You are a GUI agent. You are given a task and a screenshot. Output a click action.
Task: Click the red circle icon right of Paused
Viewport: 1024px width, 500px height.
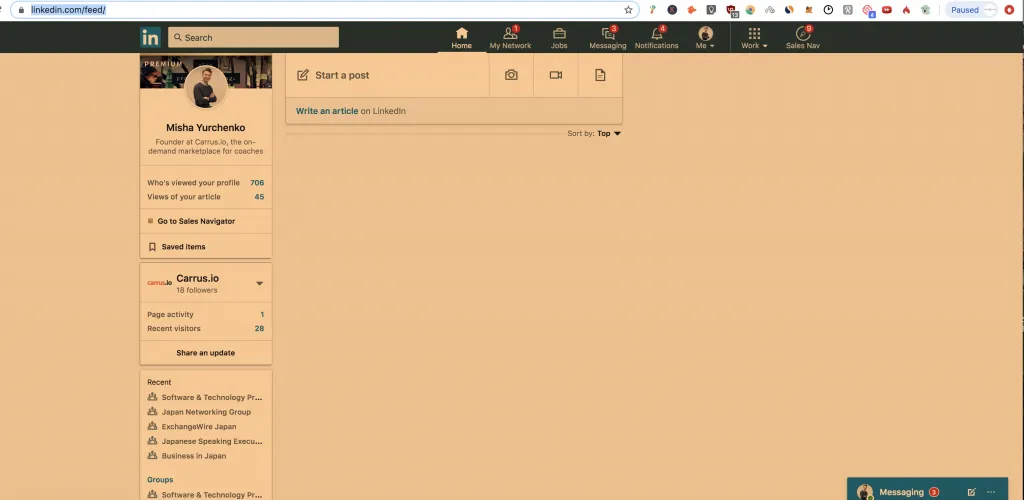tap(1009, 10)
